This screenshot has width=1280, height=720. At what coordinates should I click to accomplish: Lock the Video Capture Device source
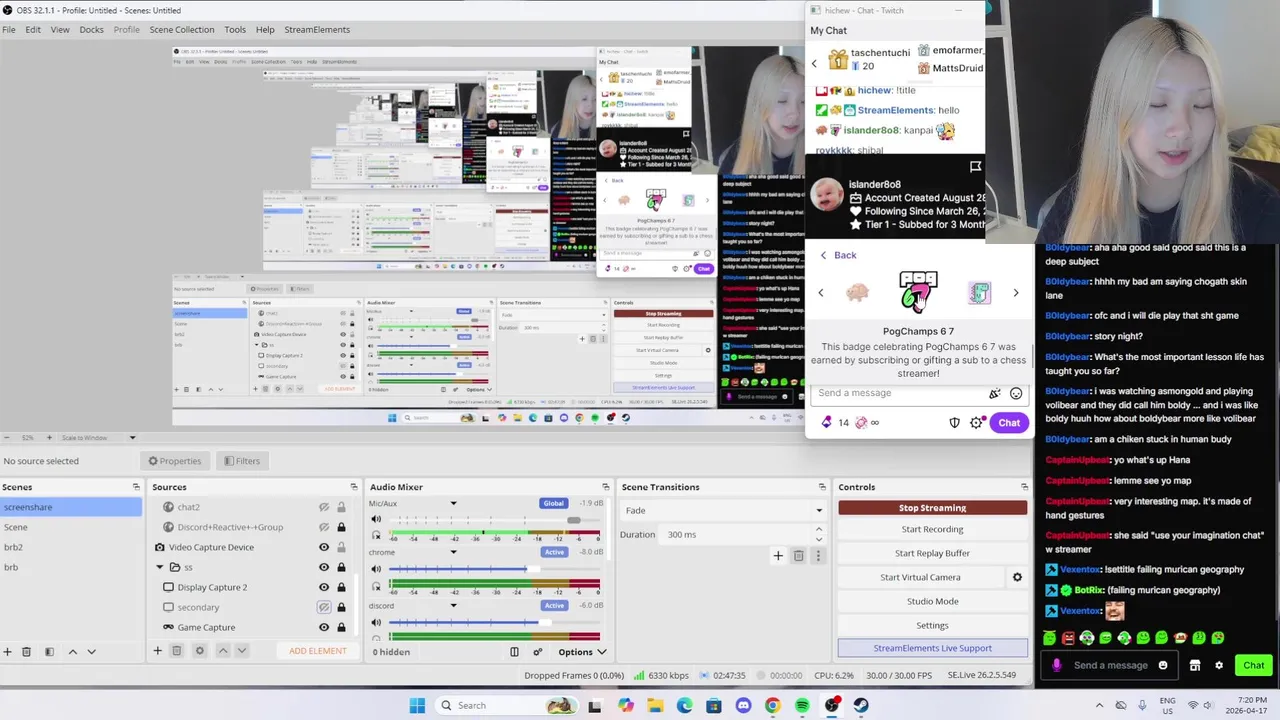(341, 547)
